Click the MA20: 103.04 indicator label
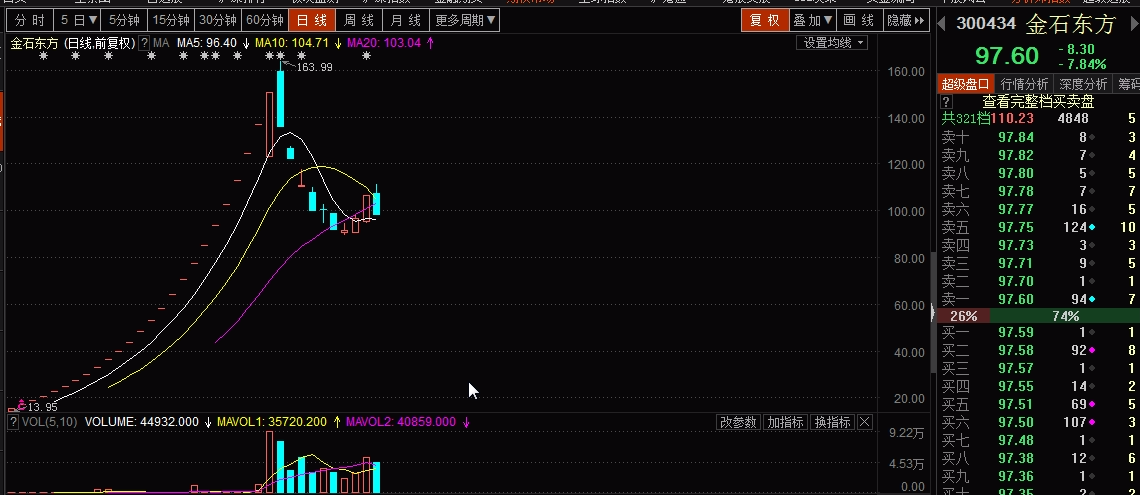Viewport: 1140px width, 495px height. tap(383, 43)
